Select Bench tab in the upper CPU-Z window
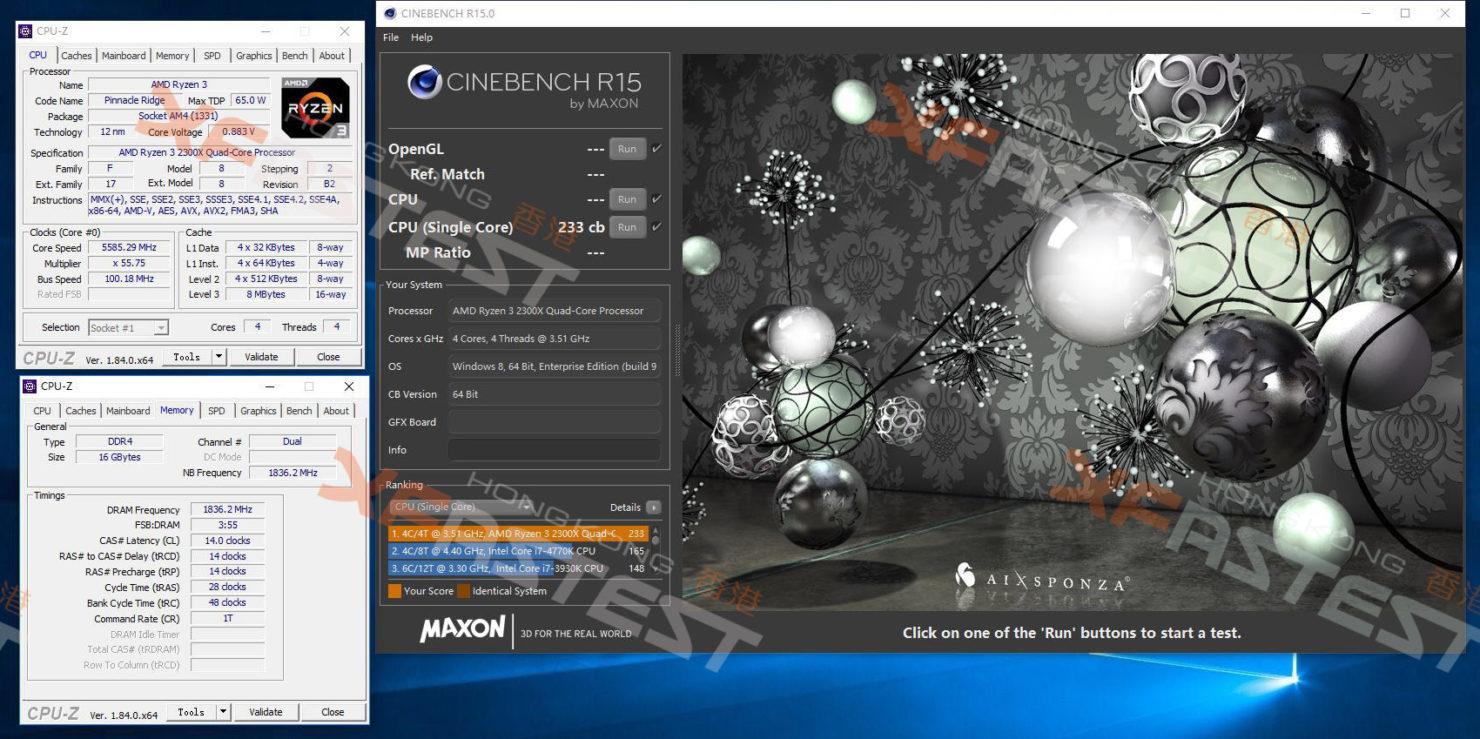 [x=295, y=56]
